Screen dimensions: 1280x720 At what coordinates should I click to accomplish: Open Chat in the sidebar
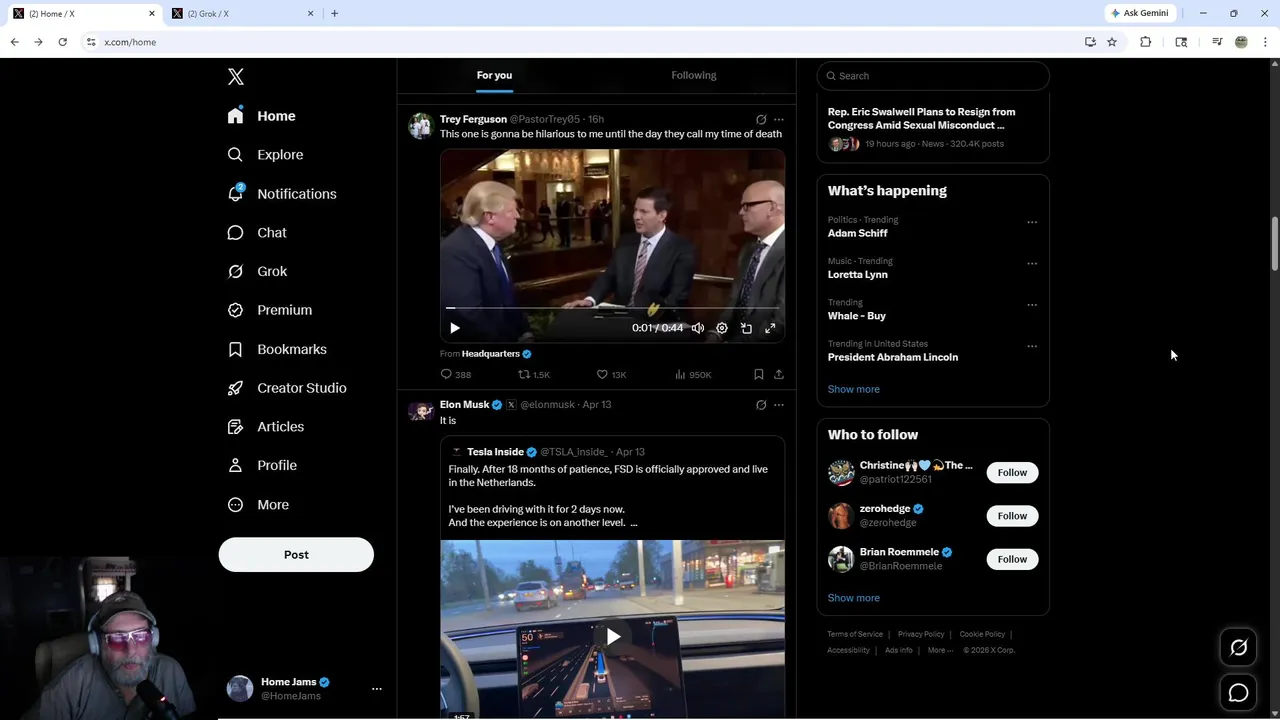point(257,232)
